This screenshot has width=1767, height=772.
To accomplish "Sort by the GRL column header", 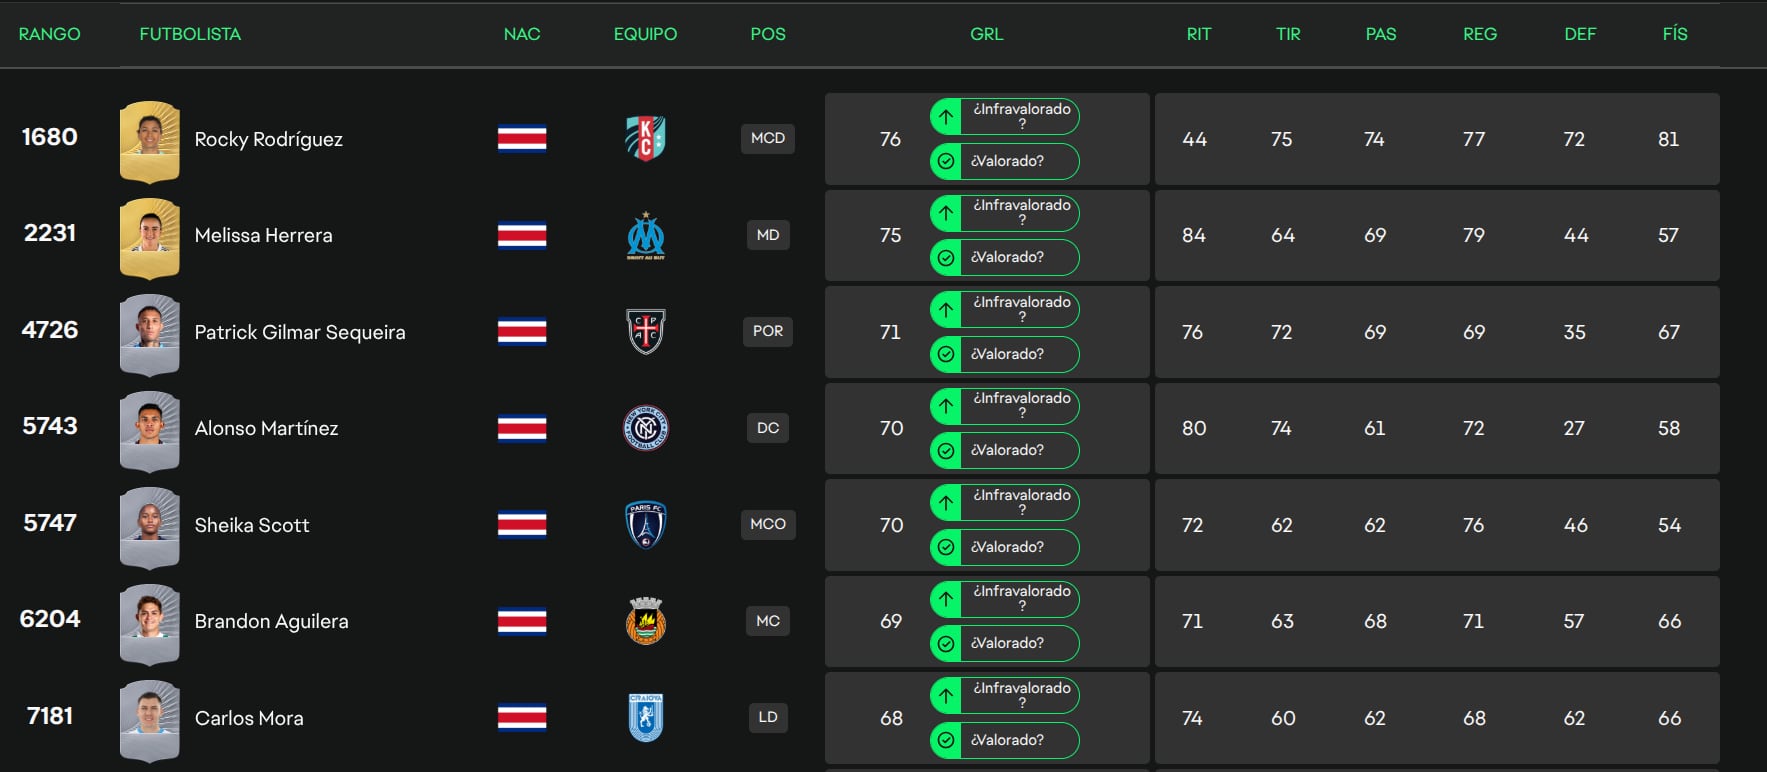I will (986, 33).
